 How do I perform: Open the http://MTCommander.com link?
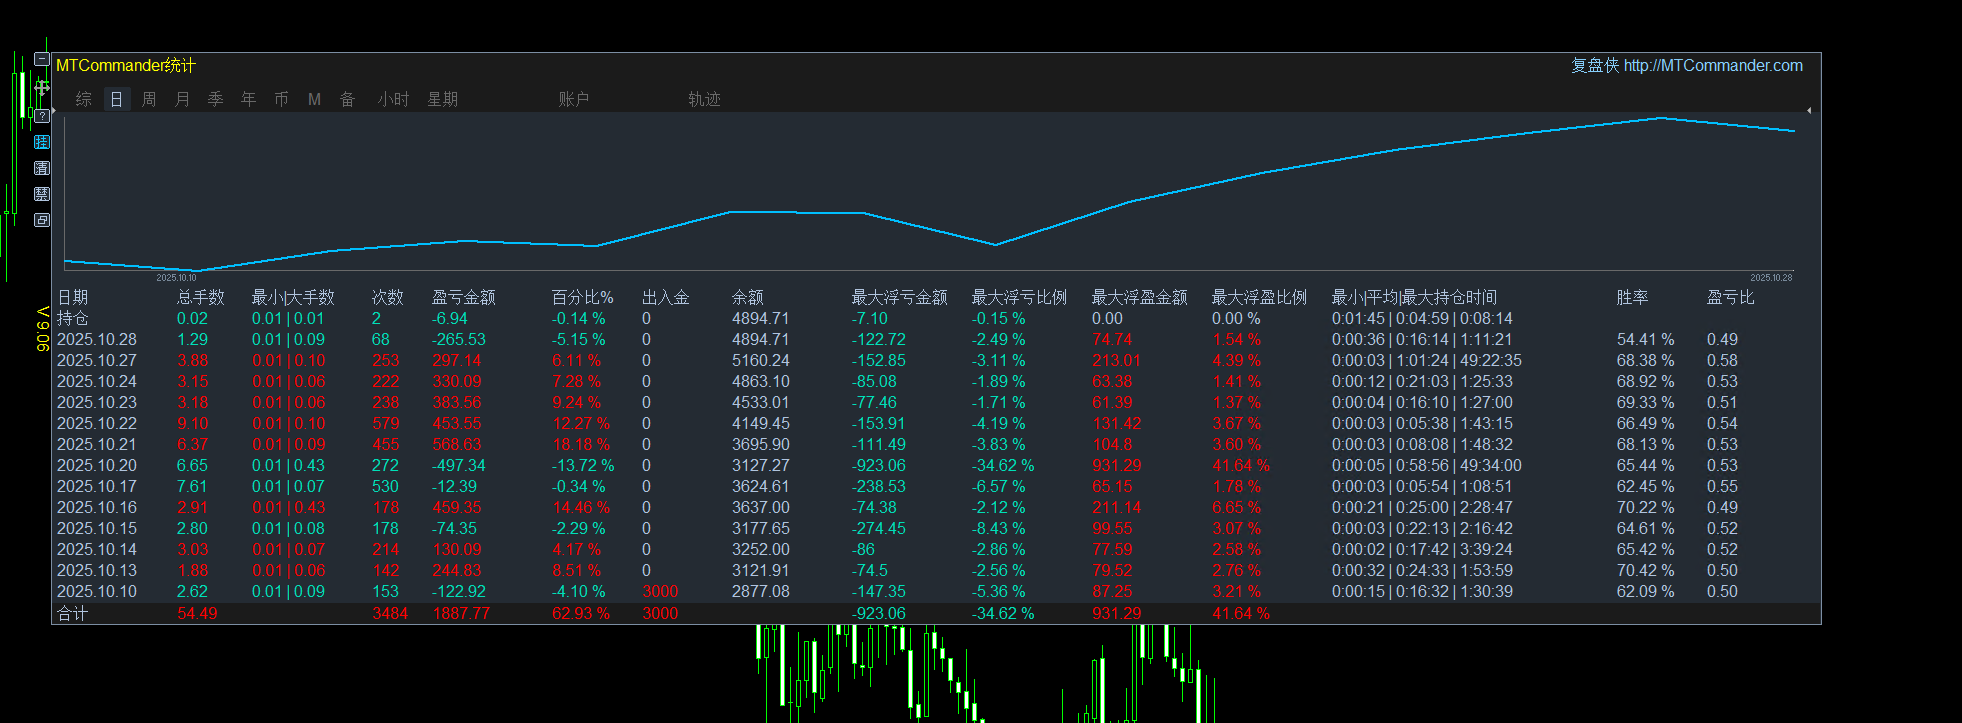pyautogui.click(x=1713, y=65)
